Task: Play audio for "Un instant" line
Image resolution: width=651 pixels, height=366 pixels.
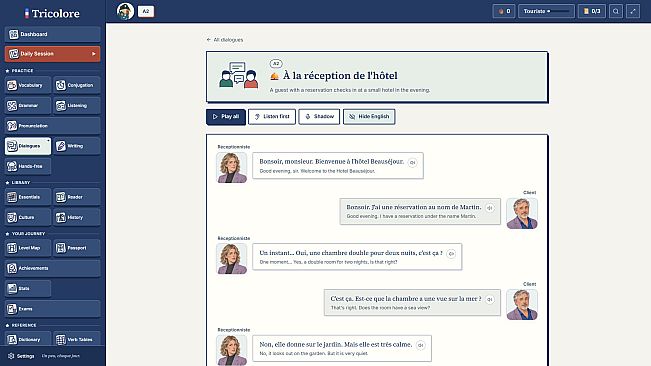Action: tap(451, 254)
